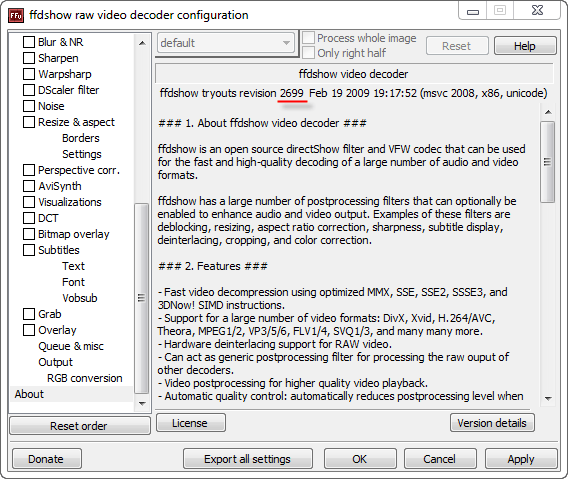568x479 pixels.
Task: Open the RGB conversion page
Action: tap(85, 378)
